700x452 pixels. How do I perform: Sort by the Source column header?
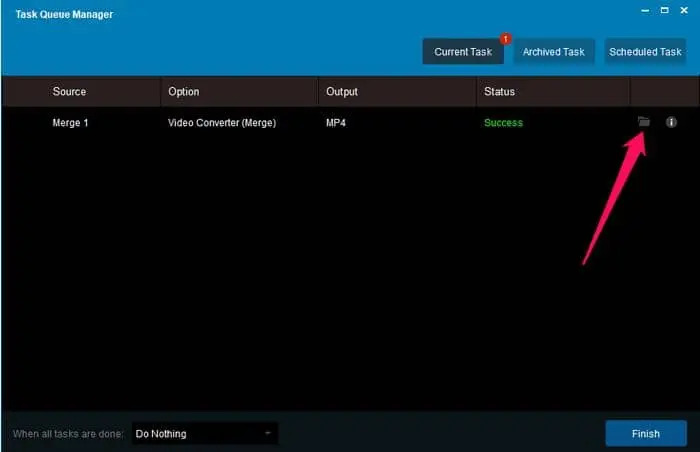[69, 92]
